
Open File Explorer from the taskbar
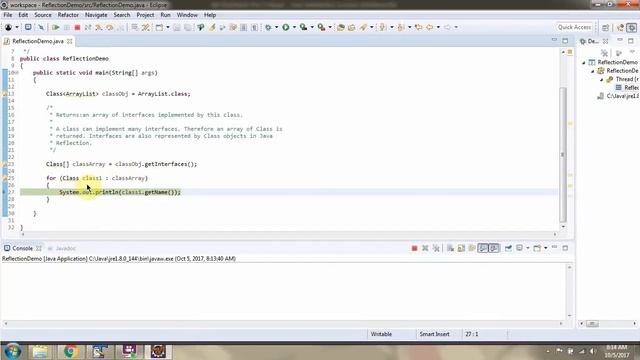click(40, 351)
